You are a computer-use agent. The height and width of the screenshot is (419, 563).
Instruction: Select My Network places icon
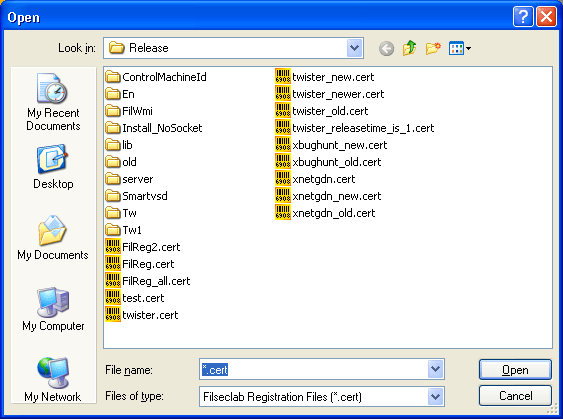click(x=53, y=380)
